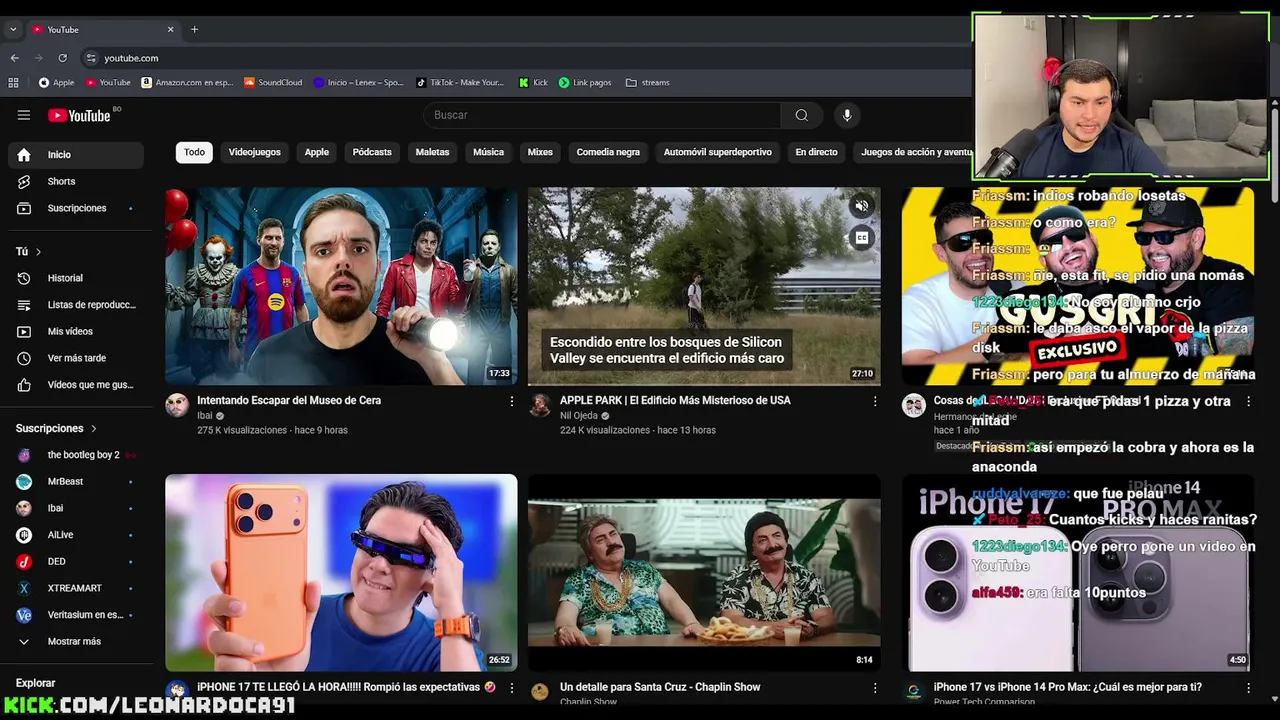The image size is (1280, 720).
Task: Open options menu for APPLE PARK video
Action: (x=875, y=401)
